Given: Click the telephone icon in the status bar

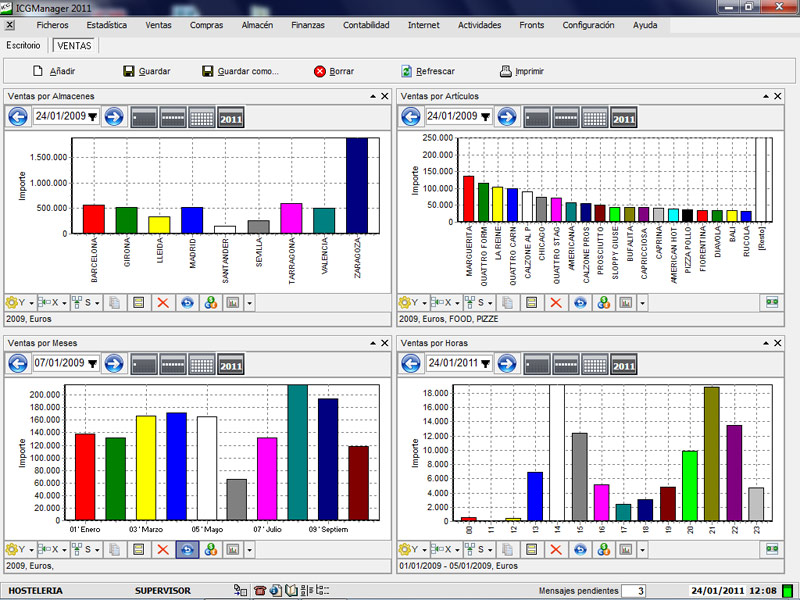Looking at the screenshot, I should click(x=260, y=591).
